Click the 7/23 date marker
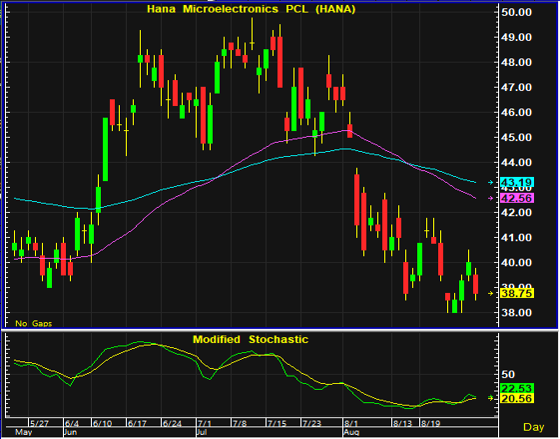Screen dimensions: 560x439 [312, 424]
